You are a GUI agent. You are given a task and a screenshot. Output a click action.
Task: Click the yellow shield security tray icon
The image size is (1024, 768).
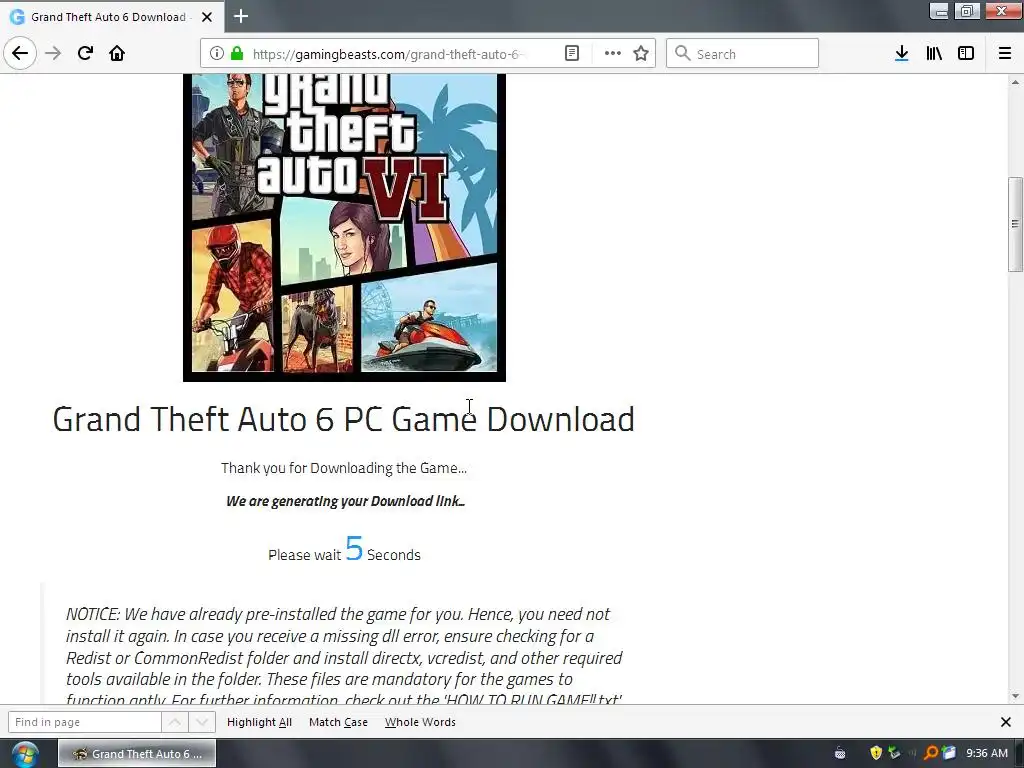click(876, 753)
